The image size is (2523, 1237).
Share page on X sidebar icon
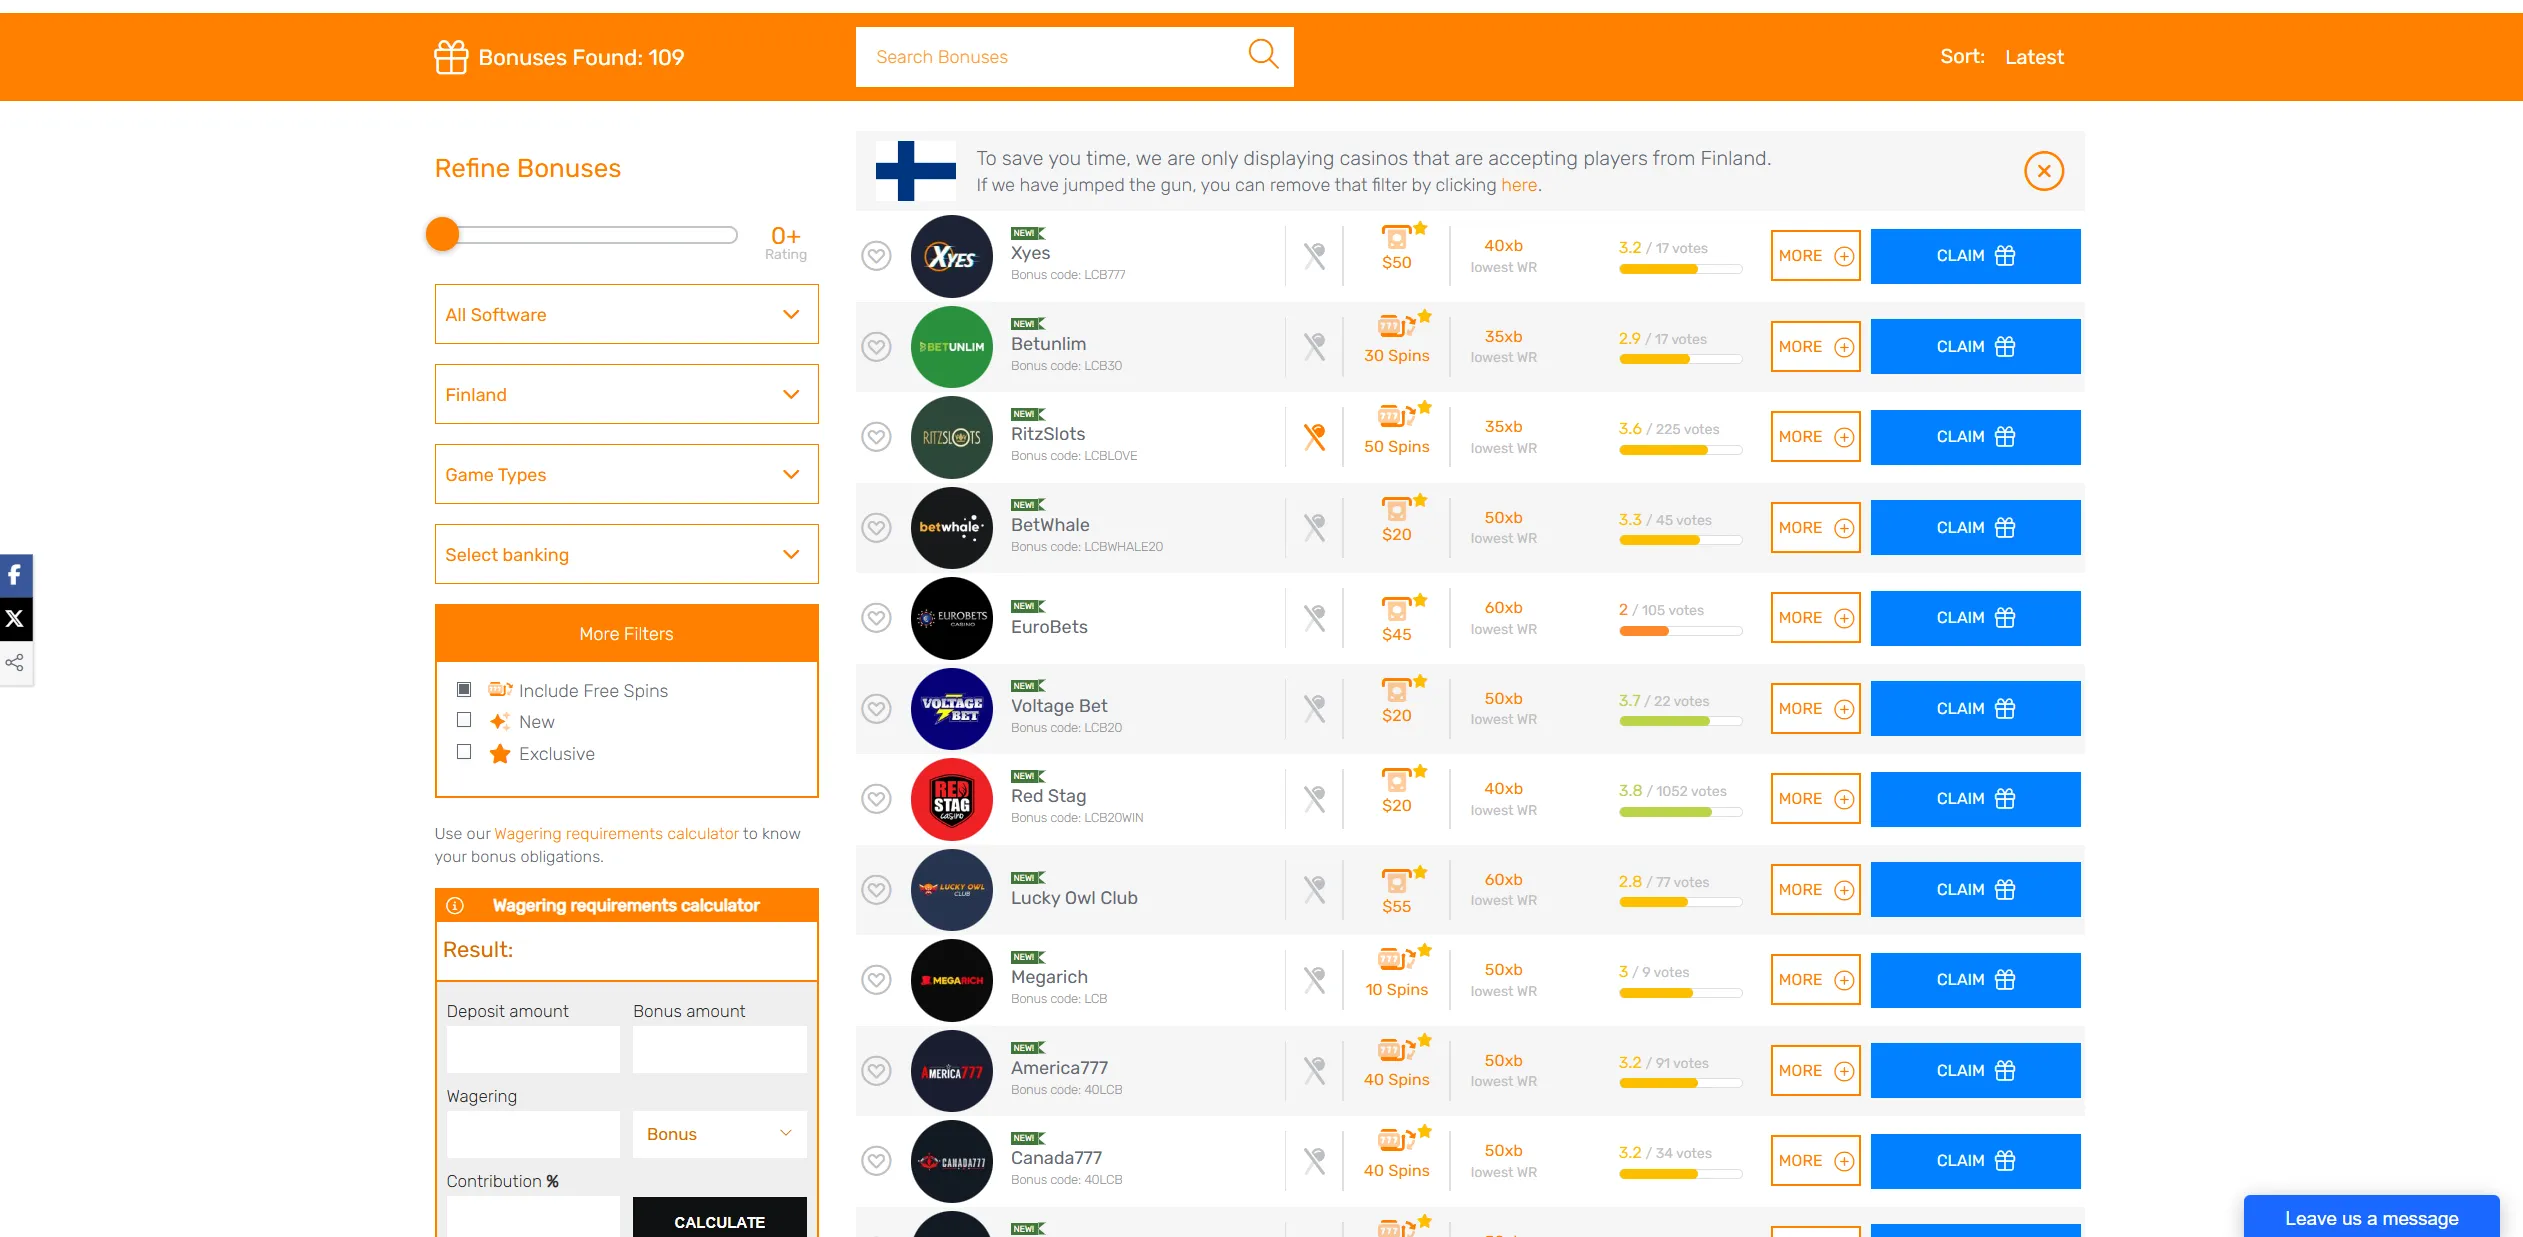15,619
